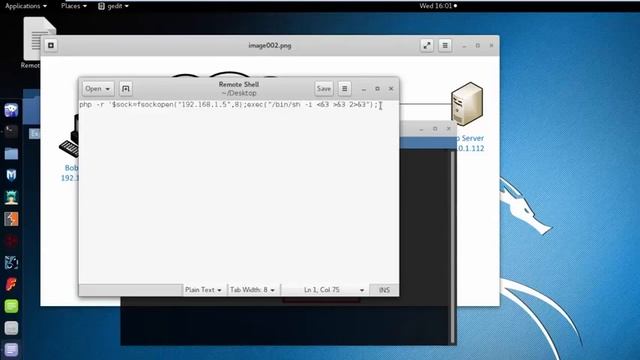The width and height of the screenshot is (640, 360).
Task: Open the Terminal from the dock
Action: [x=11, y=131]
